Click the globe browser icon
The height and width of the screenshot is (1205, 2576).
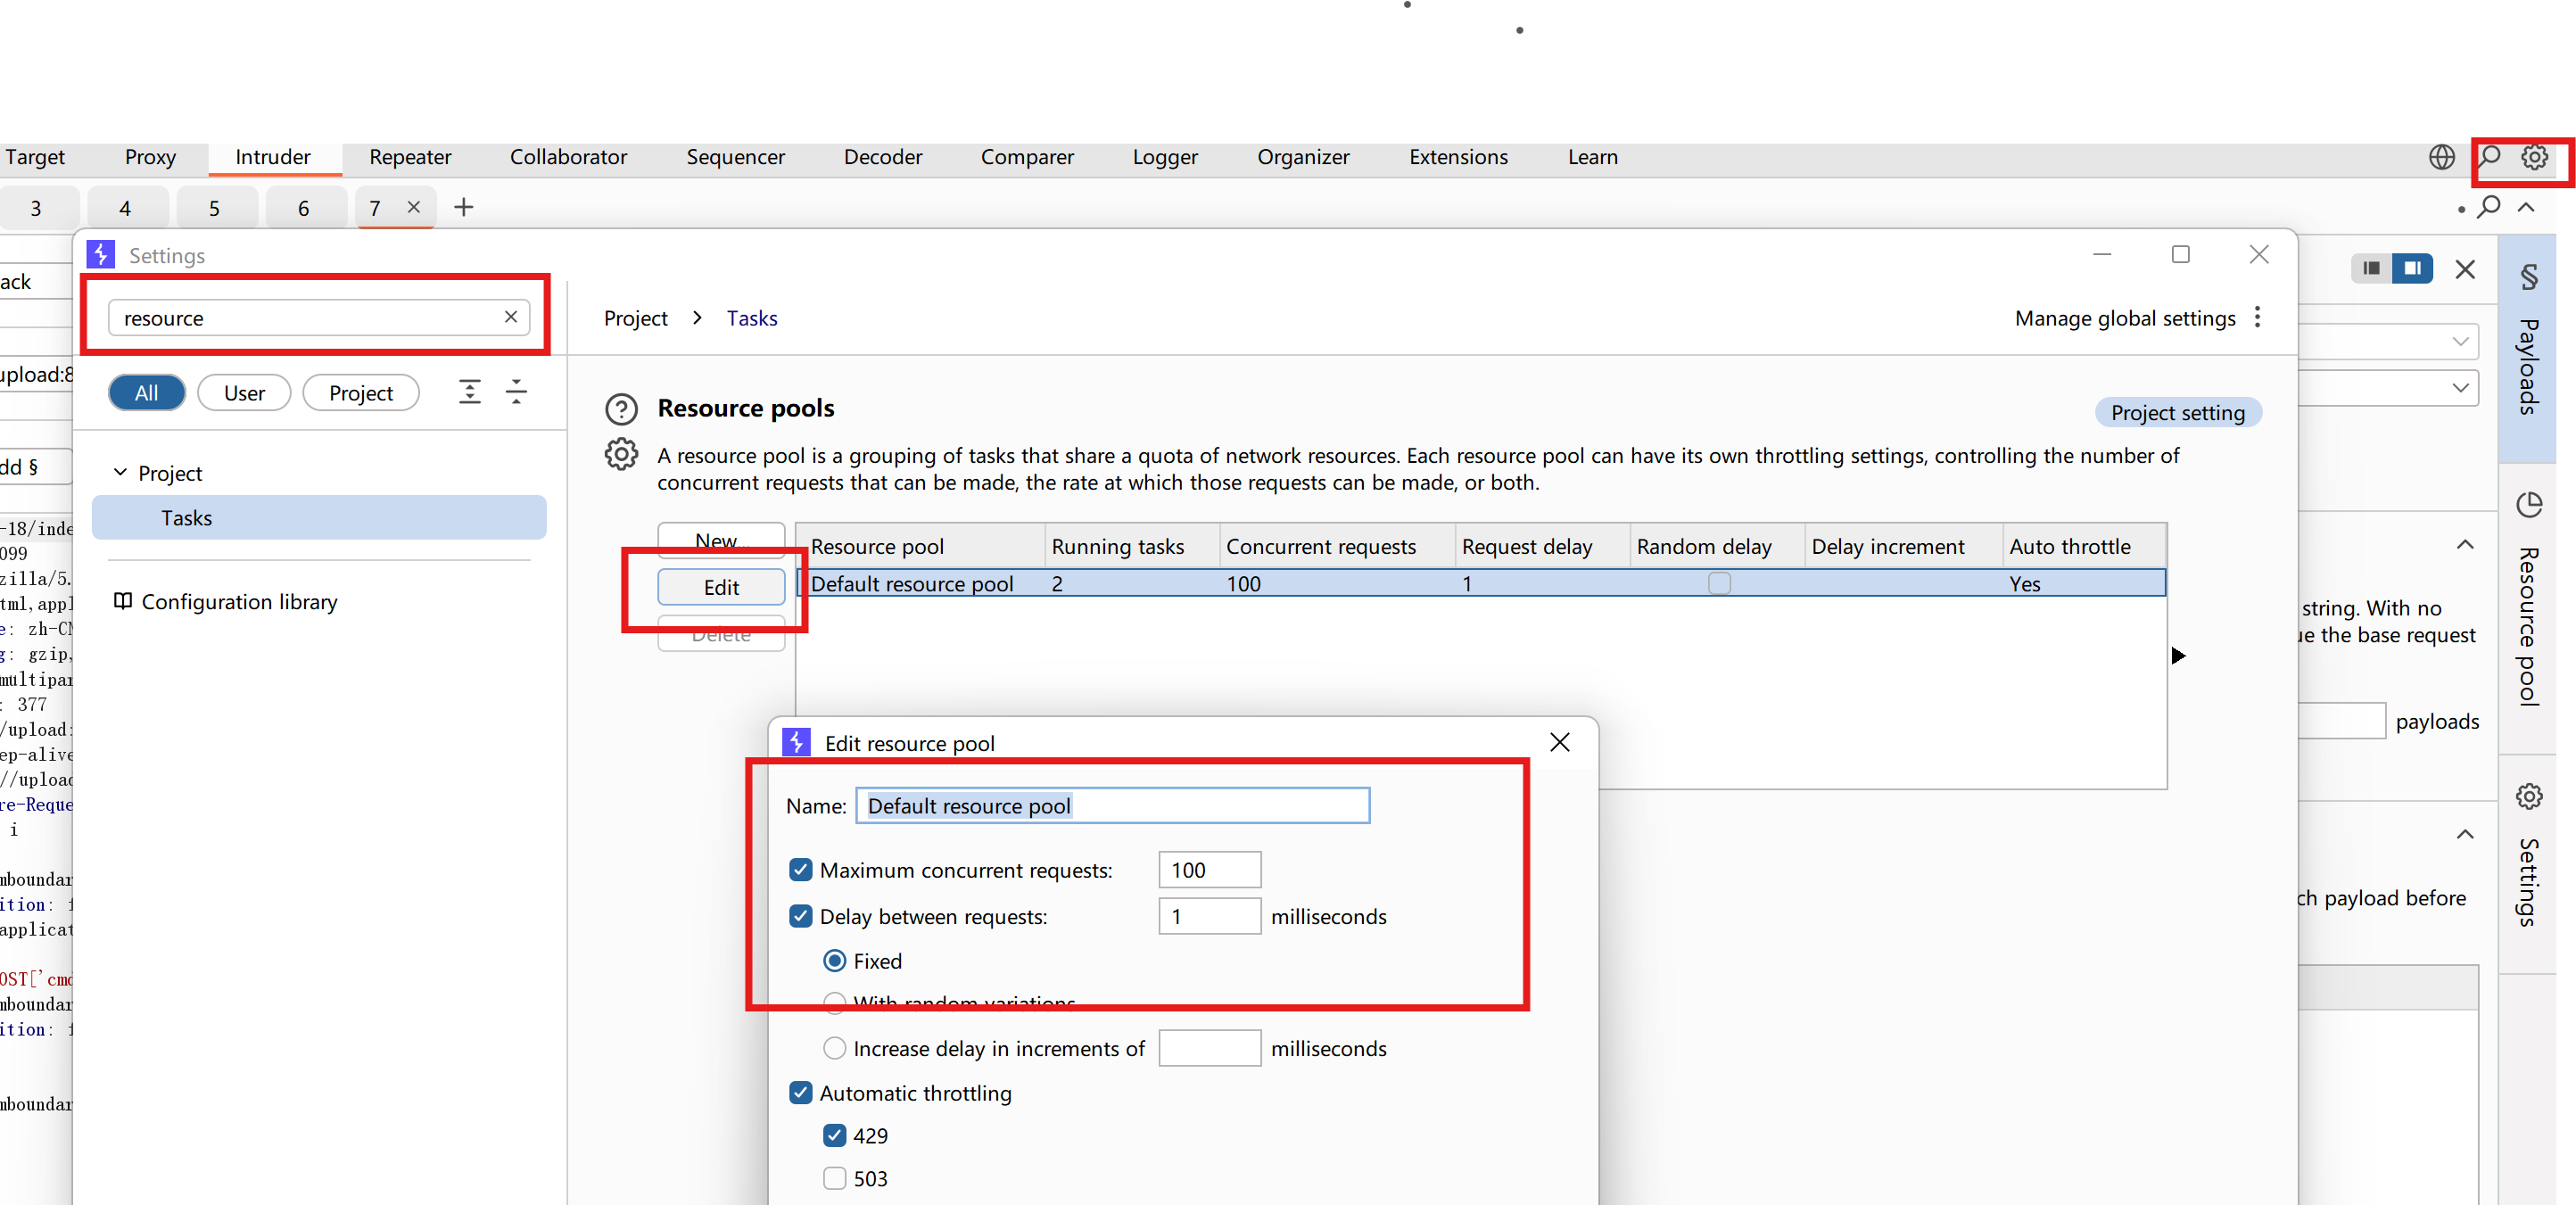click(2441, 157)
